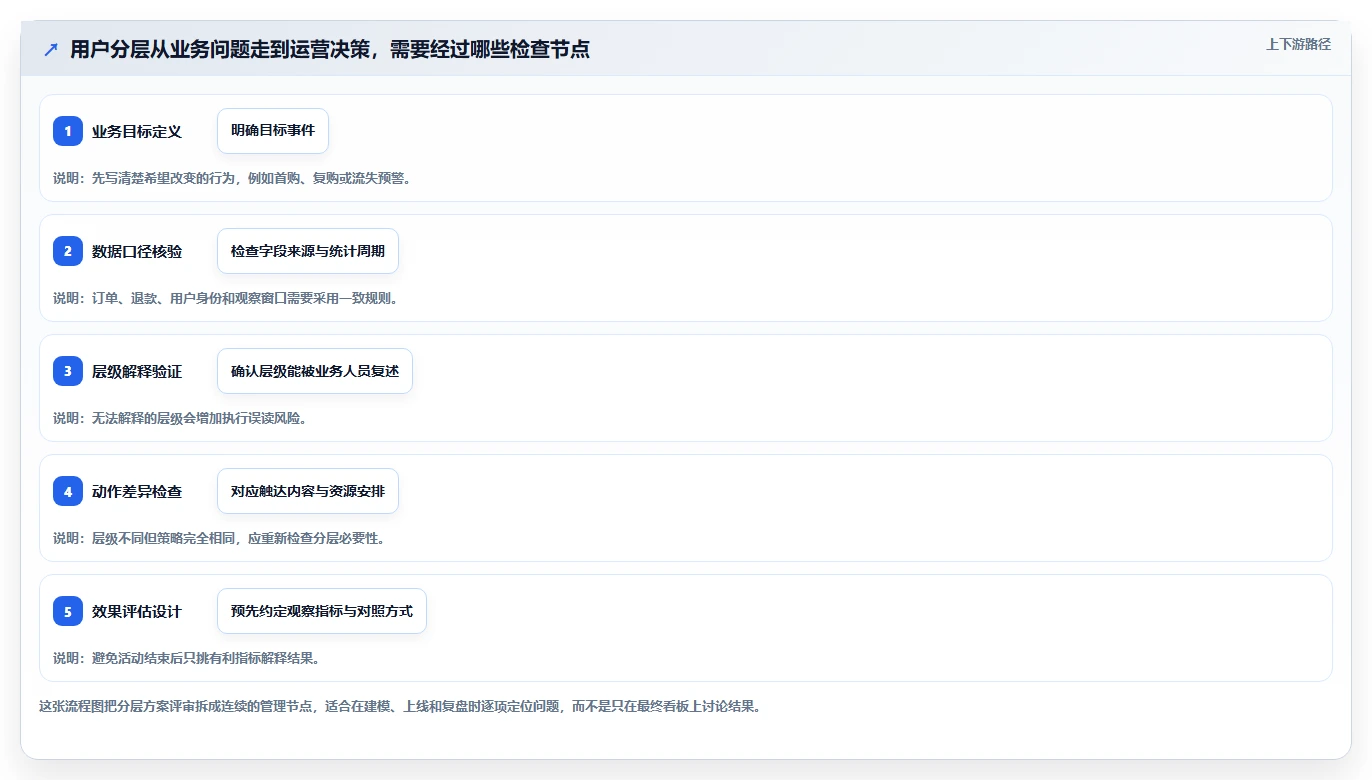Click the step 2 number badge
Image resolution: width=1372 pixels, height=780 pixels.
(68, 251)
